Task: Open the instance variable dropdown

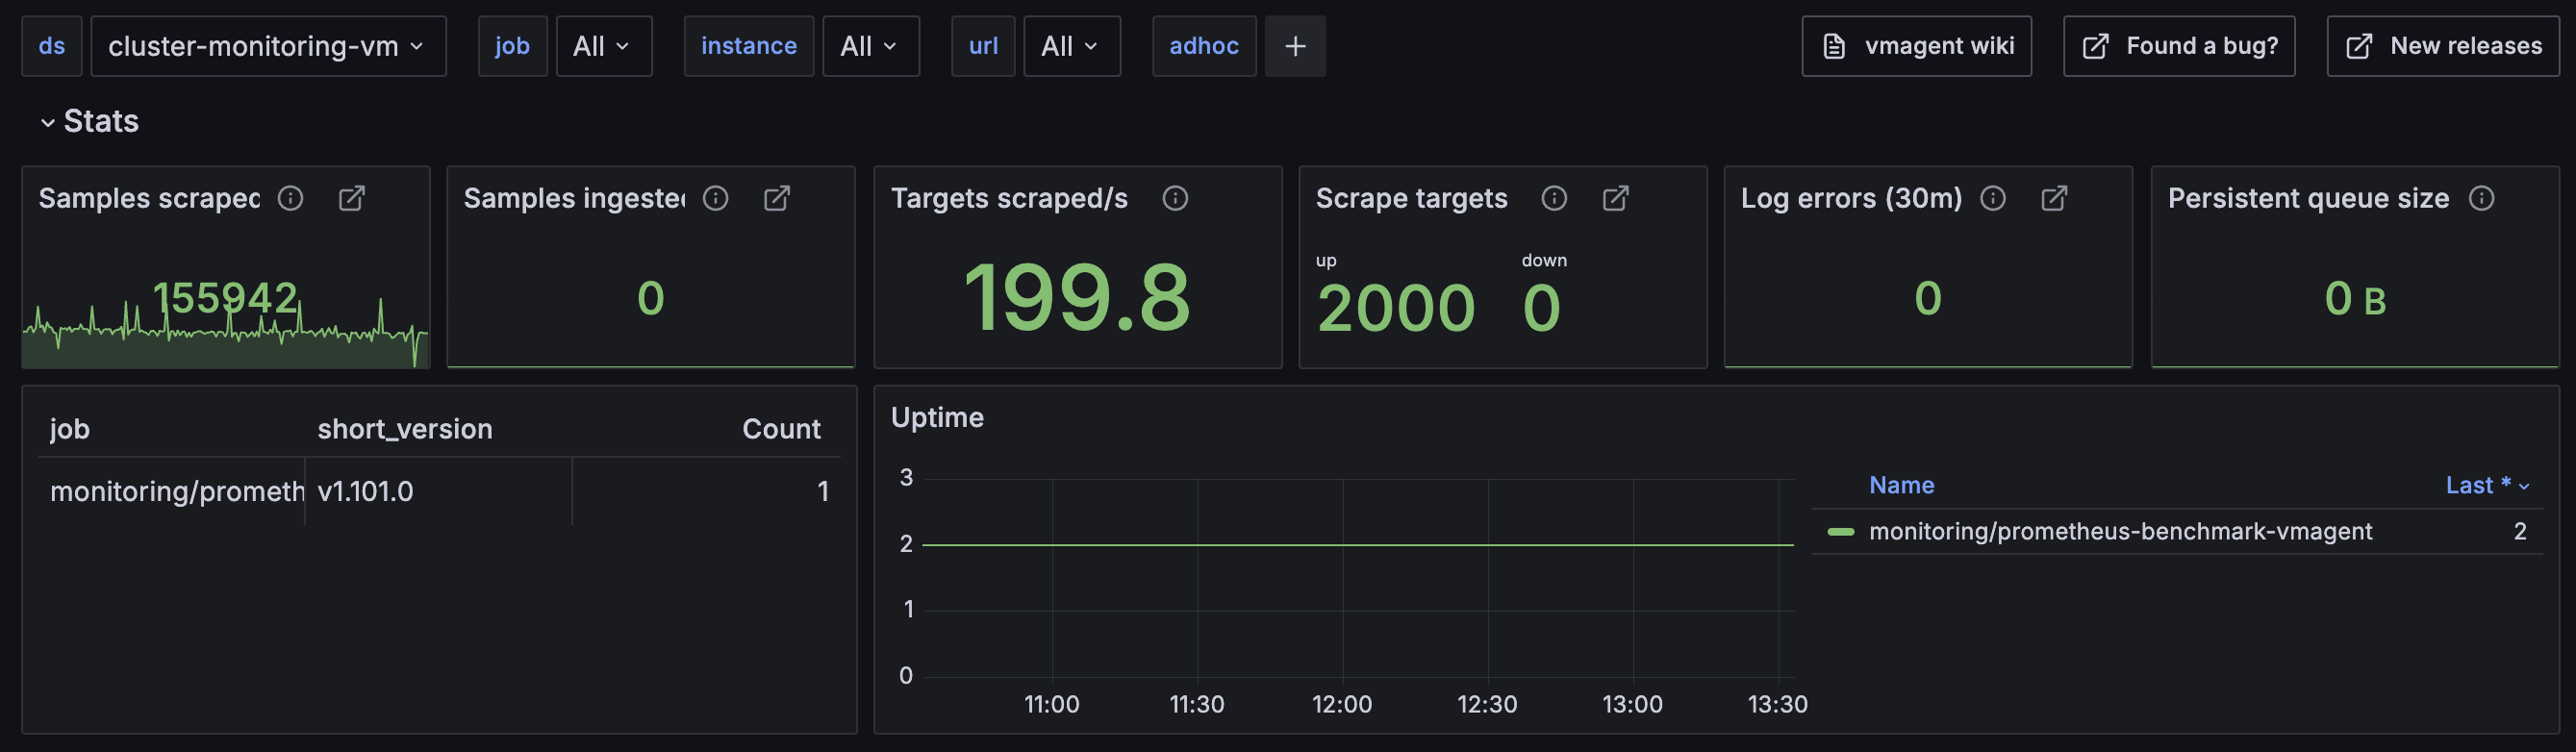Action: coord(869,46)
